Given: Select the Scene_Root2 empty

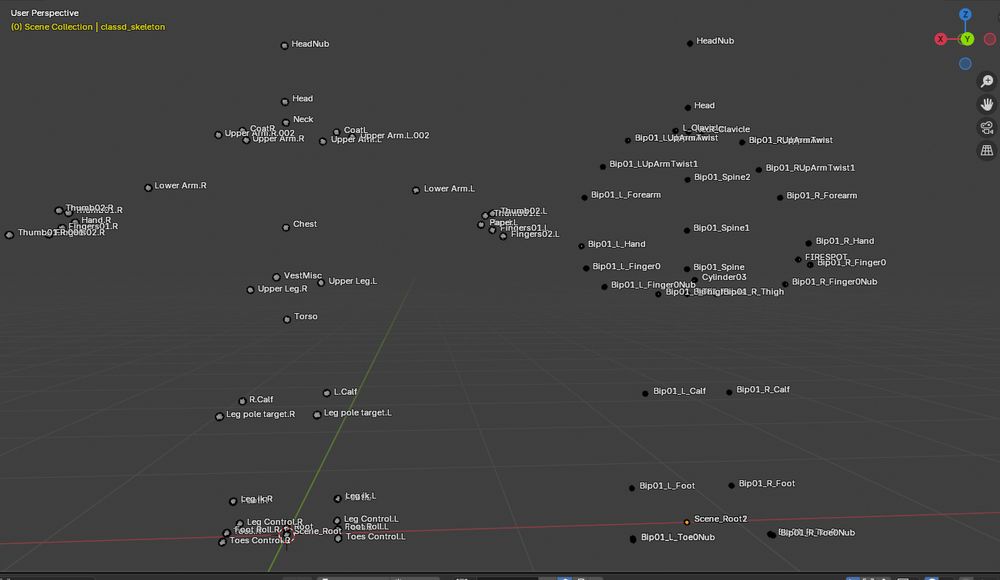Looking at the screenshot, I should coord(687,522).
